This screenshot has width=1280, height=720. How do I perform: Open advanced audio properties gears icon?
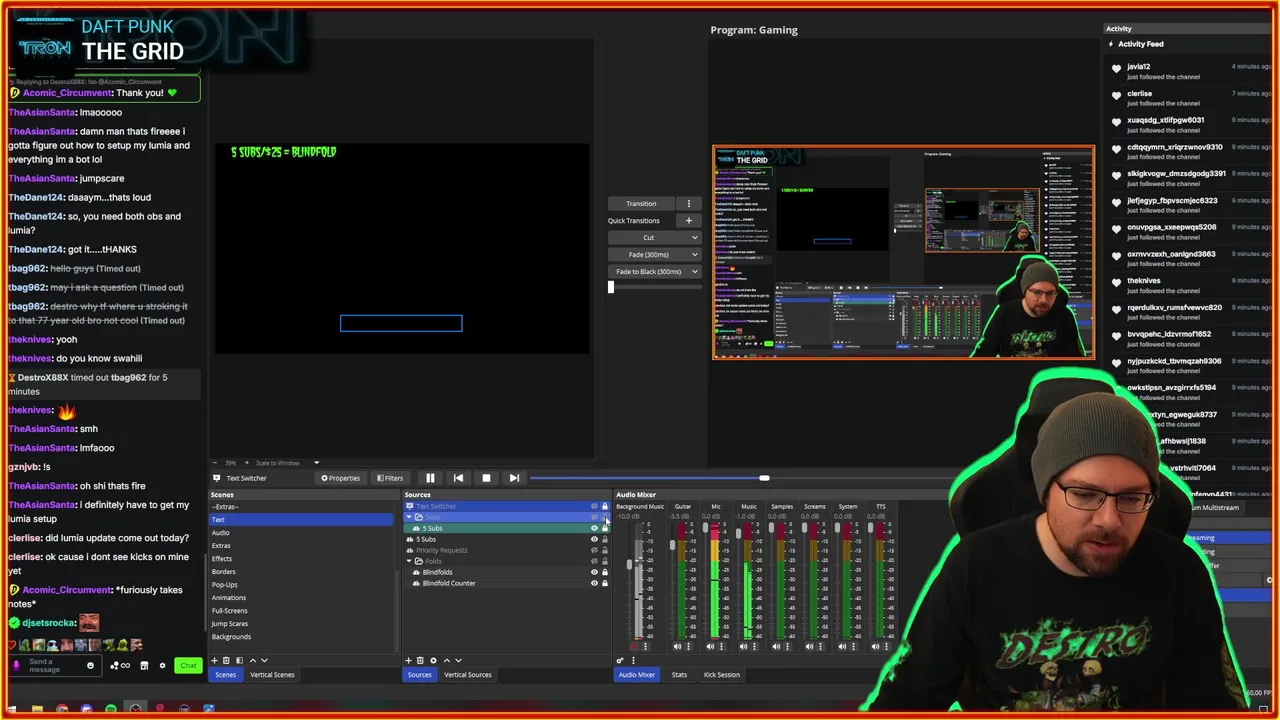[x=620, y=661]
